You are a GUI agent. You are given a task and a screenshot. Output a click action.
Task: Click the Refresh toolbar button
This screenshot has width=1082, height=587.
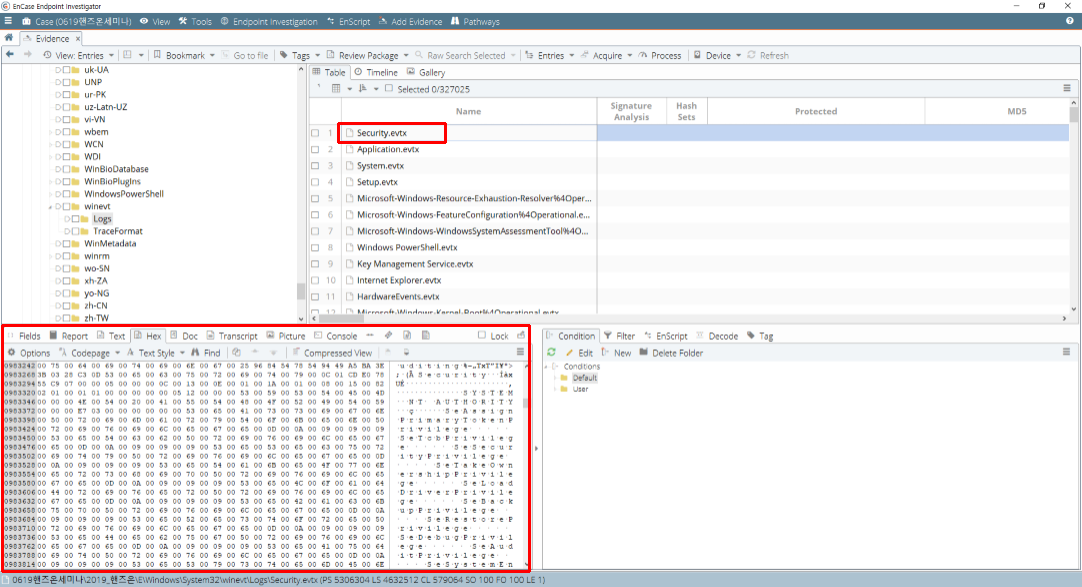pyautogui.click(x=768, y=55)
